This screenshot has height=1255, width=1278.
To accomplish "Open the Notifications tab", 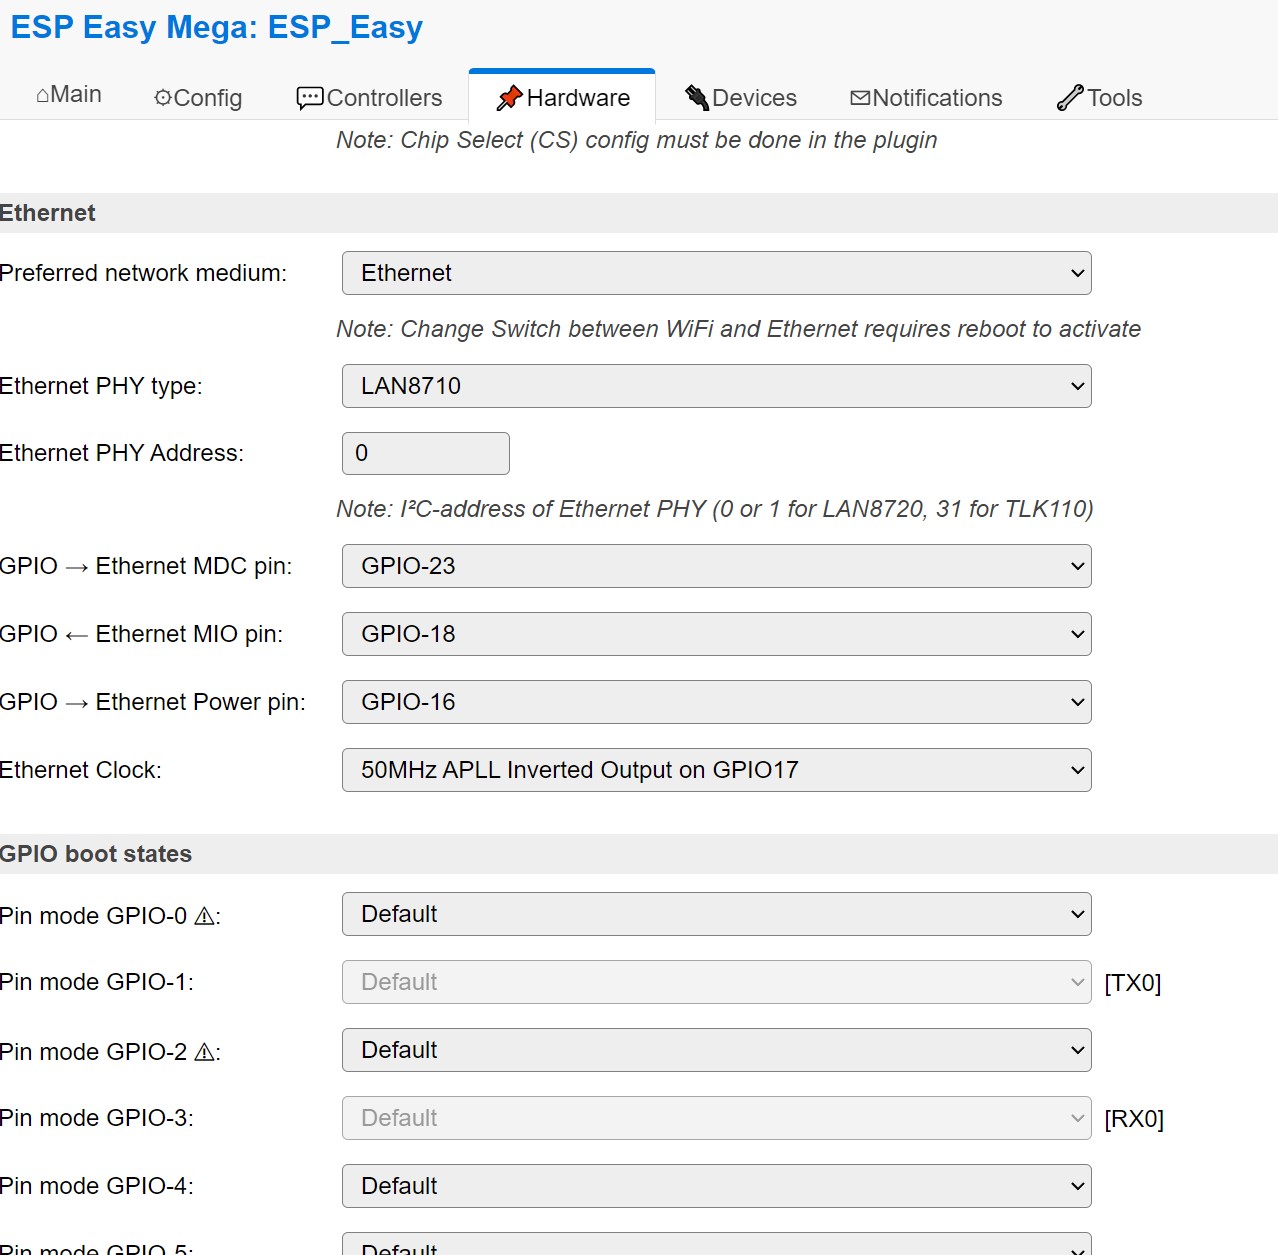I will coord(926,98).
